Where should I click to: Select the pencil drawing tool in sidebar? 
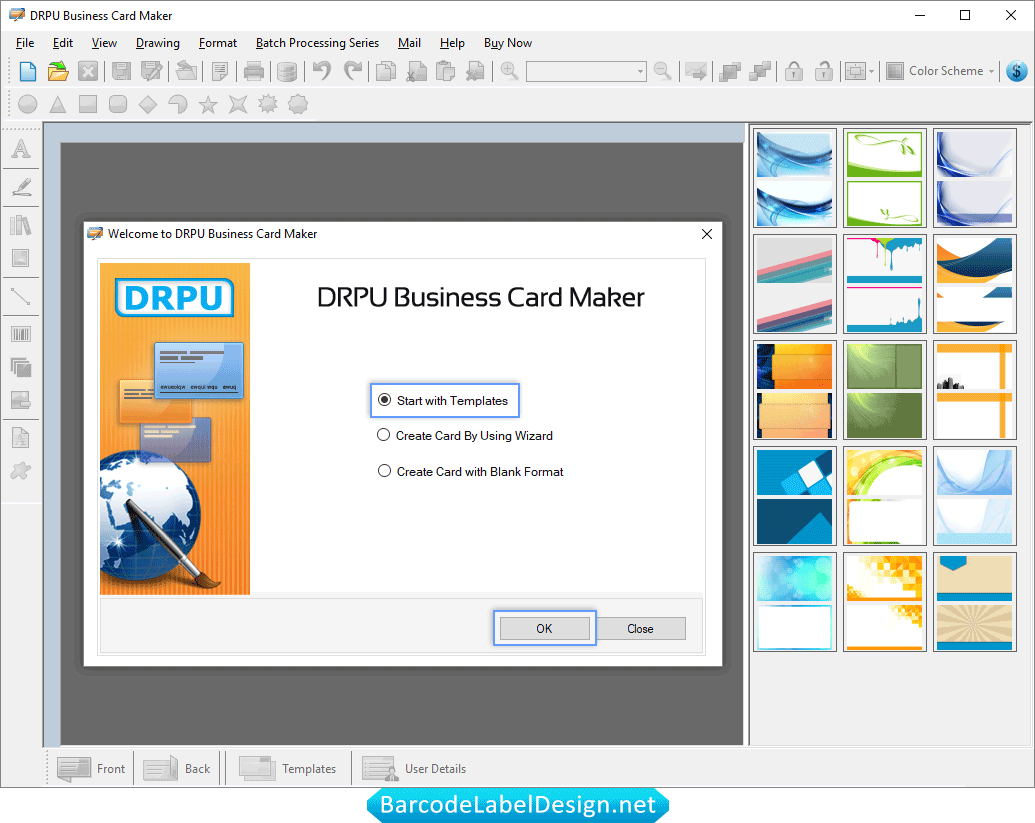click(x=21, y=187)
